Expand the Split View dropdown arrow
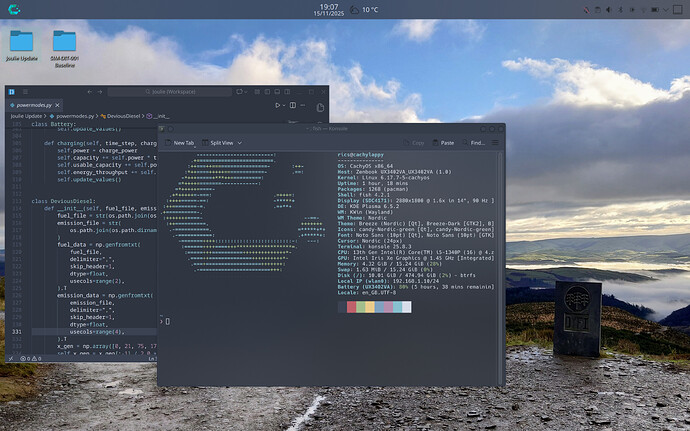This screenshot has width=690, height=431. [240, 143]
